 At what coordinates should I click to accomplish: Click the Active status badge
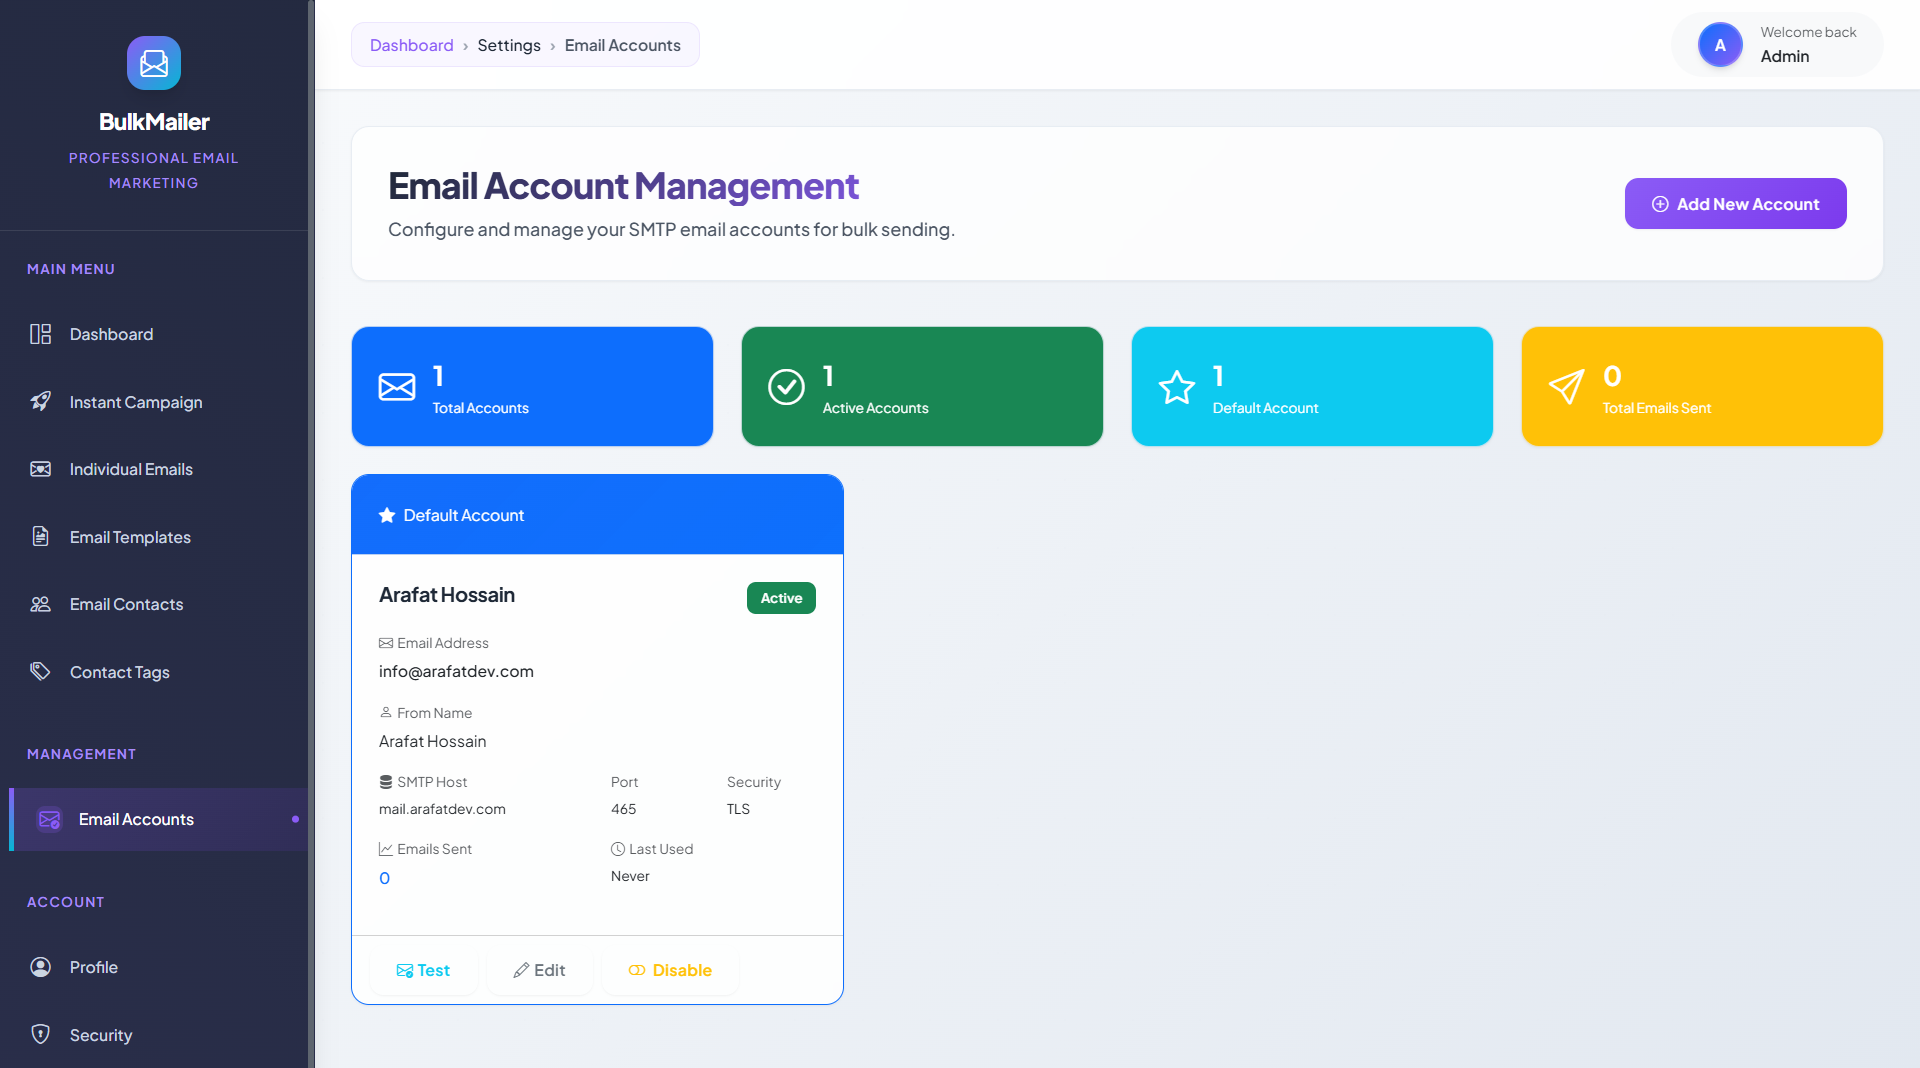(781, 598)
